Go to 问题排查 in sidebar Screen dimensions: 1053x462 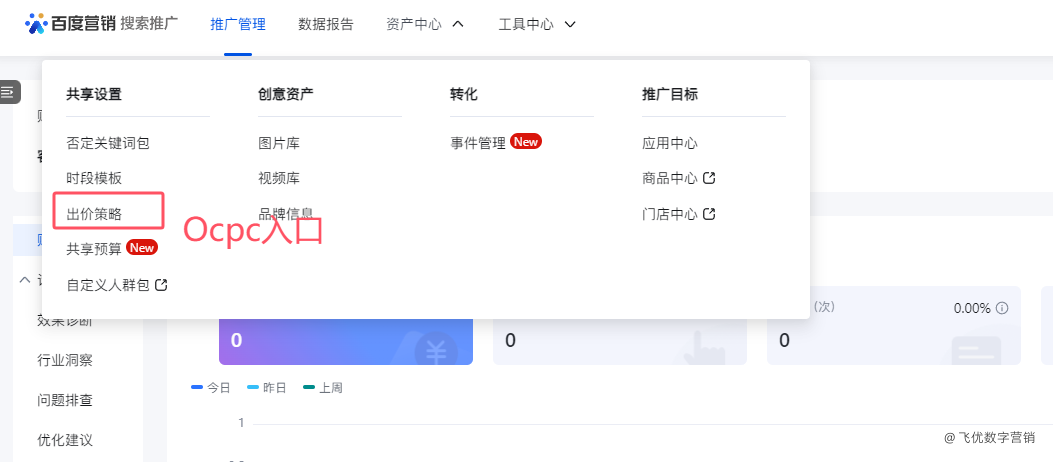point(64,401)
